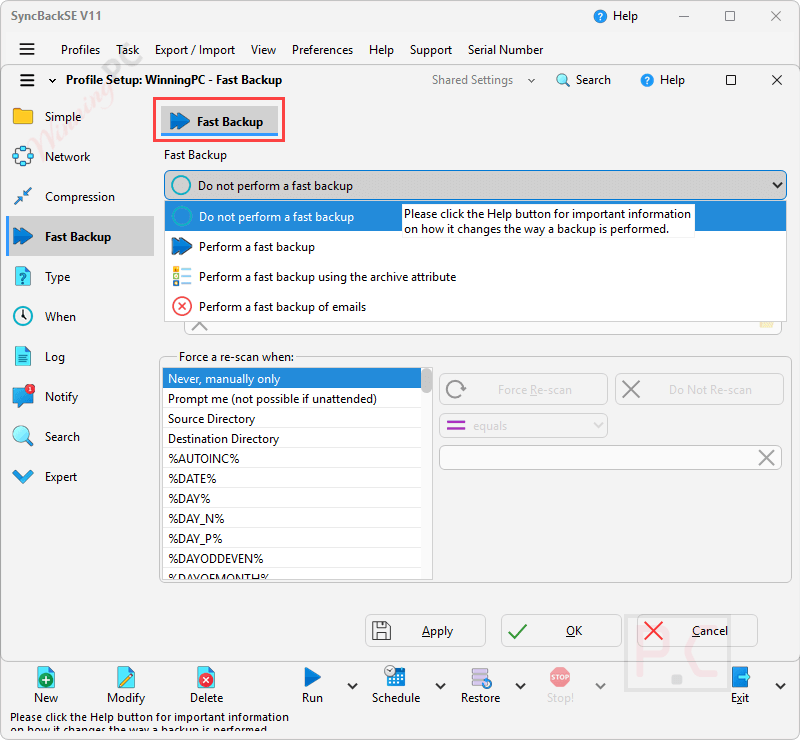Open the Serial Number menu

click(505, 50)
